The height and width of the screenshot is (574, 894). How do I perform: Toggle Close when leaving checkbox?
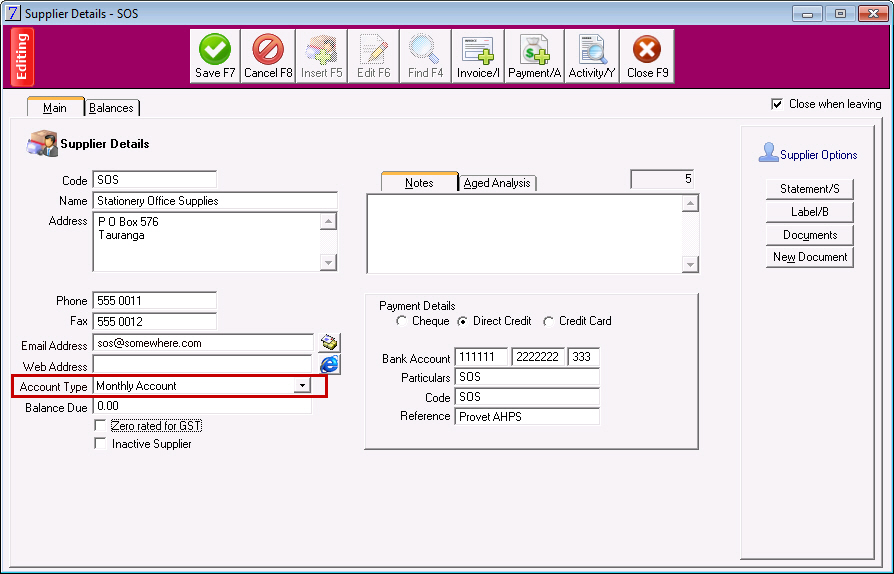click(x=777, y=104)
